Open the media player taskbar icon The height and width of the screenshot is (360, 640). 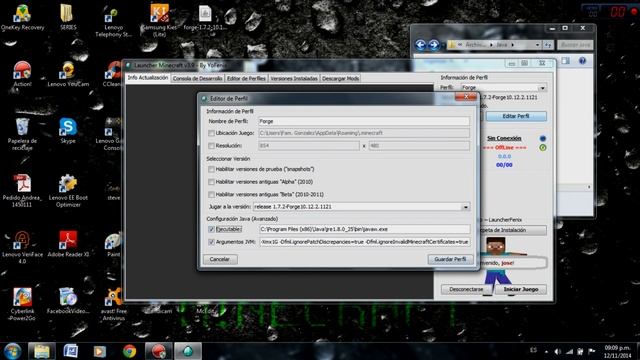(x=99, y=351)
